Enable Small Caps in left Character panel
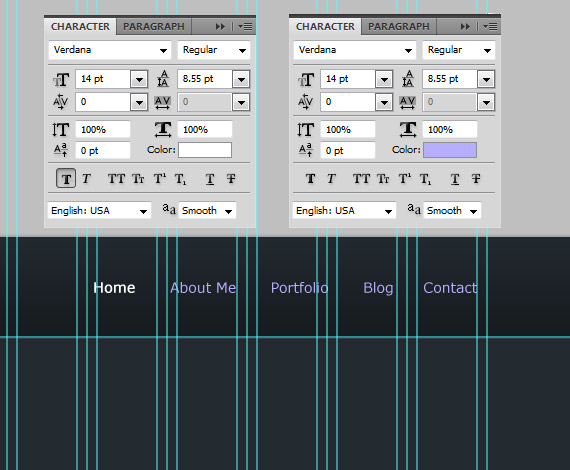Viewport: 570px width, 470px height. (138, 178)
